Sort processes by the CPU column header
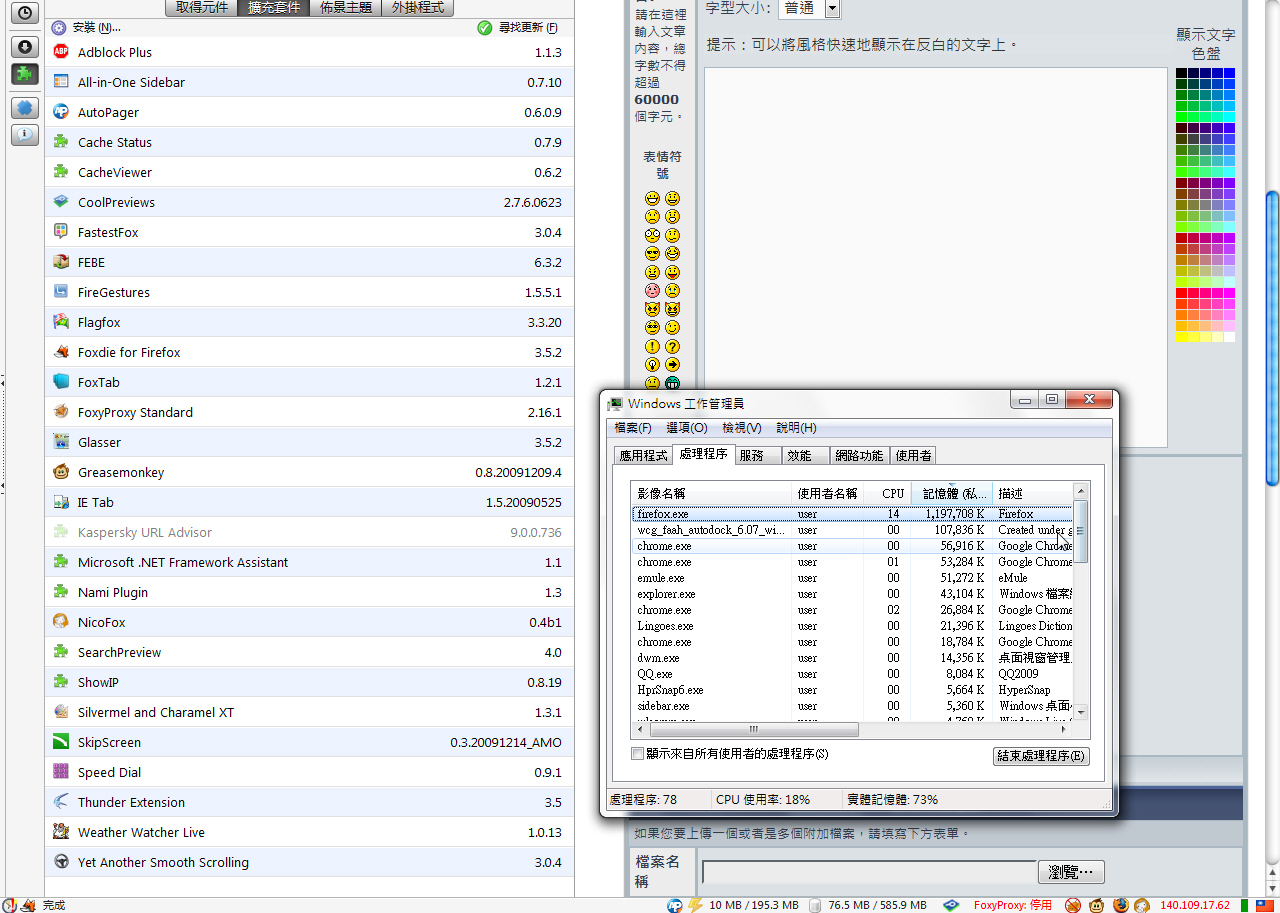This screenshot has width=1280, height=913. coord(892,493)
